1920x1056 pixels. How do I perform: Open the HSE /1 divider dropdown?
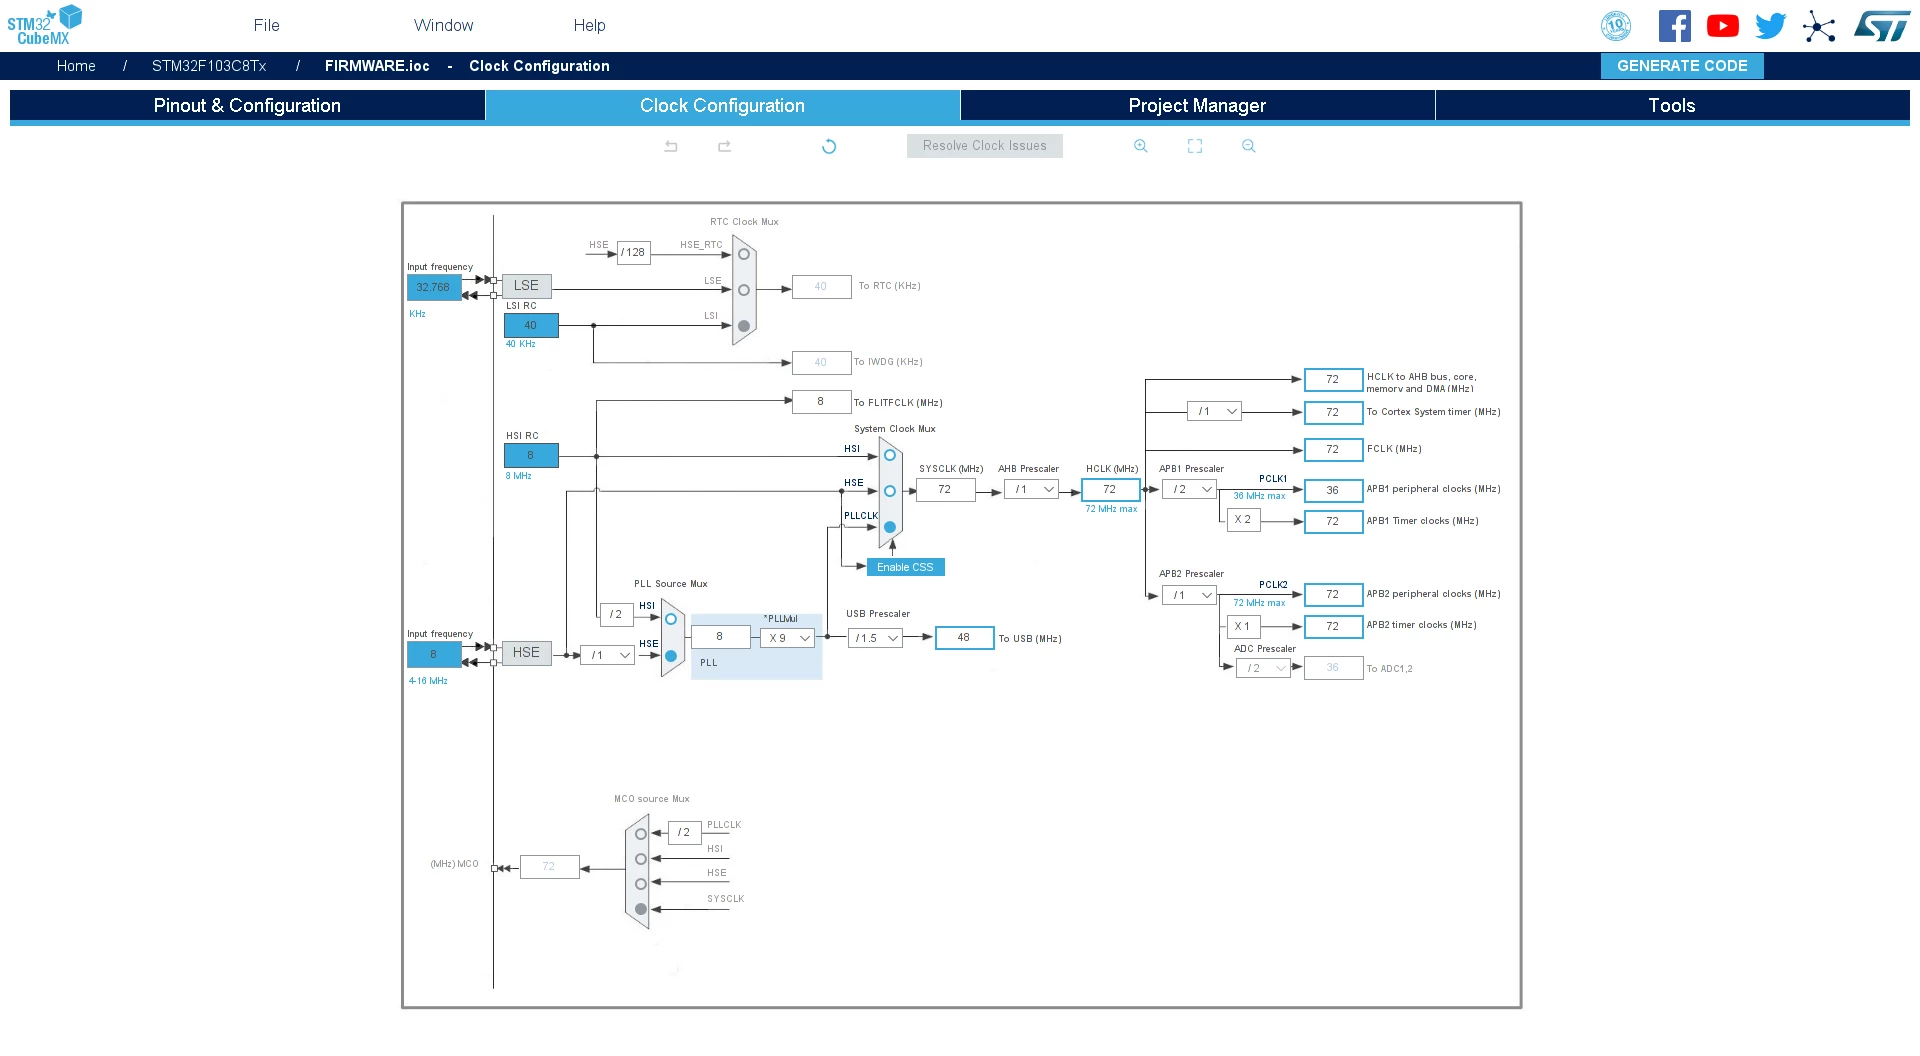tap(607, 655)
